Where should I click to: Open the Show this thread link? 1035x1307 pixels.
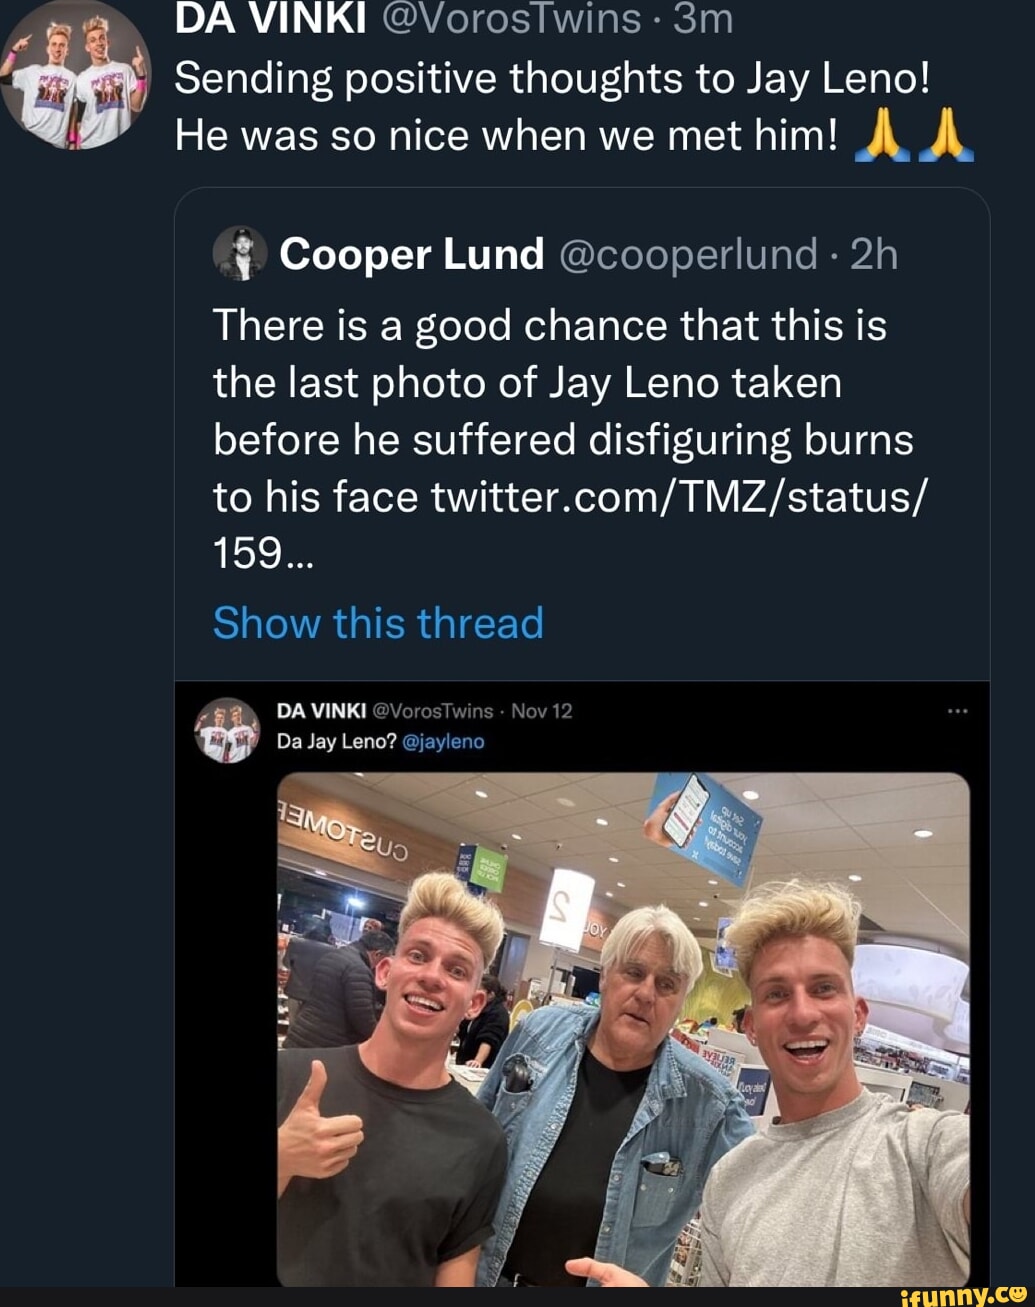point(378,623)
